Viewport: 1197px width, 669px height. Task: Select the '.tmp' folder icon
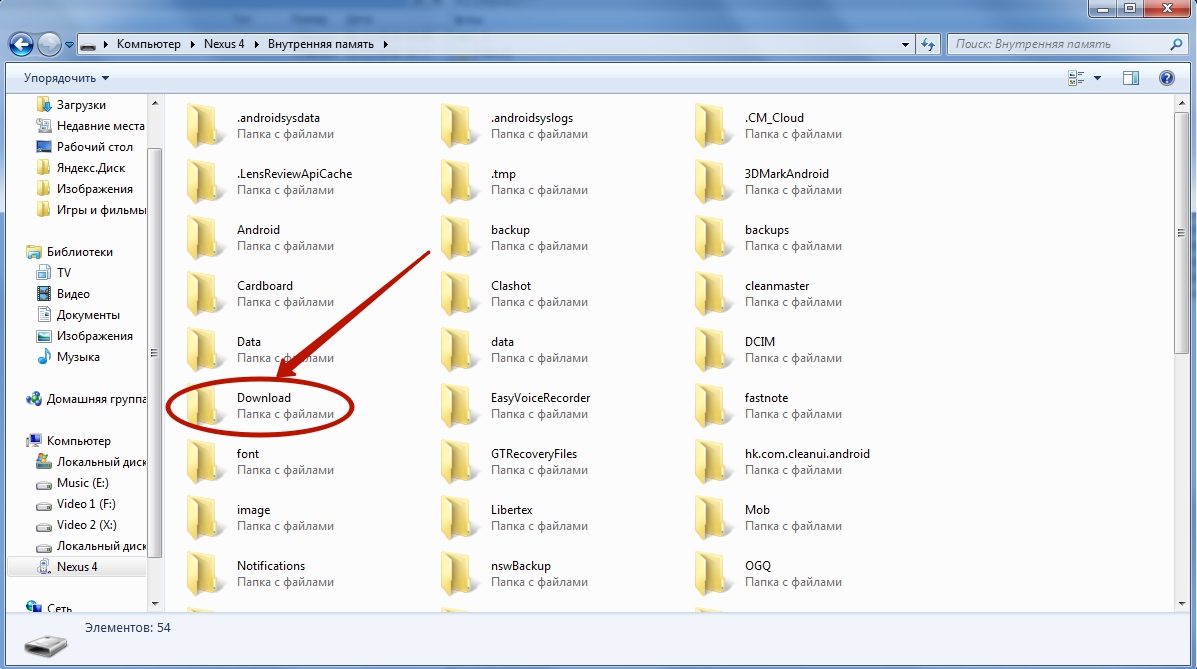pyautogui.click(x=458, y=182)
